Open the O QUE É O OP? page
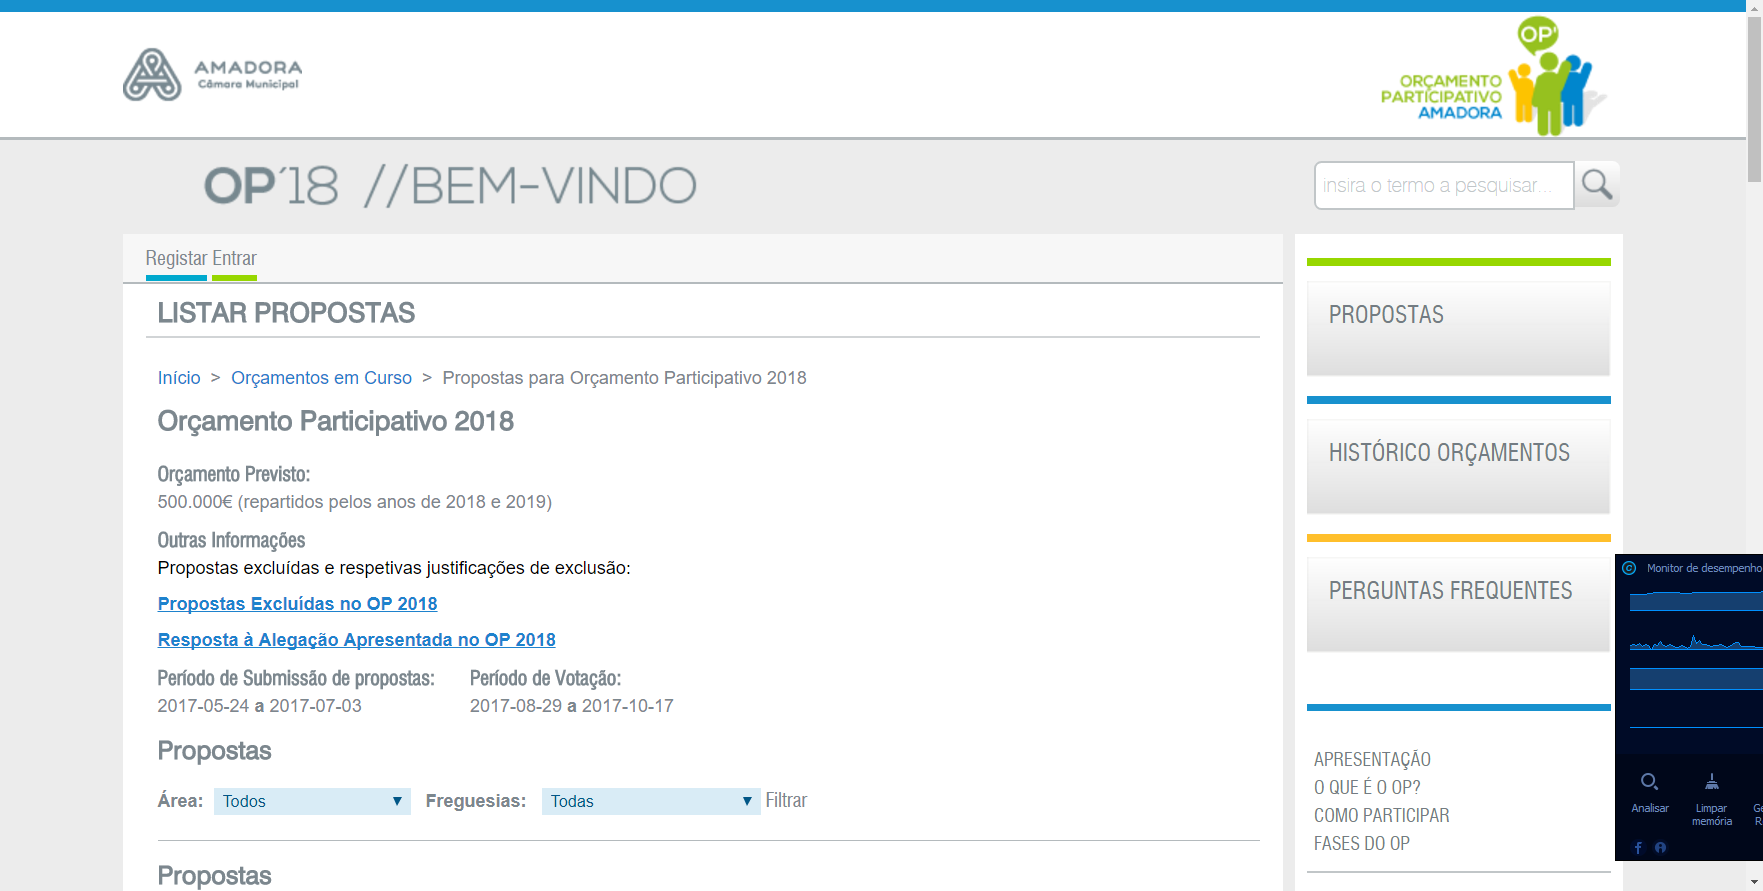Image resolution: width=1763 pixels, height=891 pixels. [1367, 787]
